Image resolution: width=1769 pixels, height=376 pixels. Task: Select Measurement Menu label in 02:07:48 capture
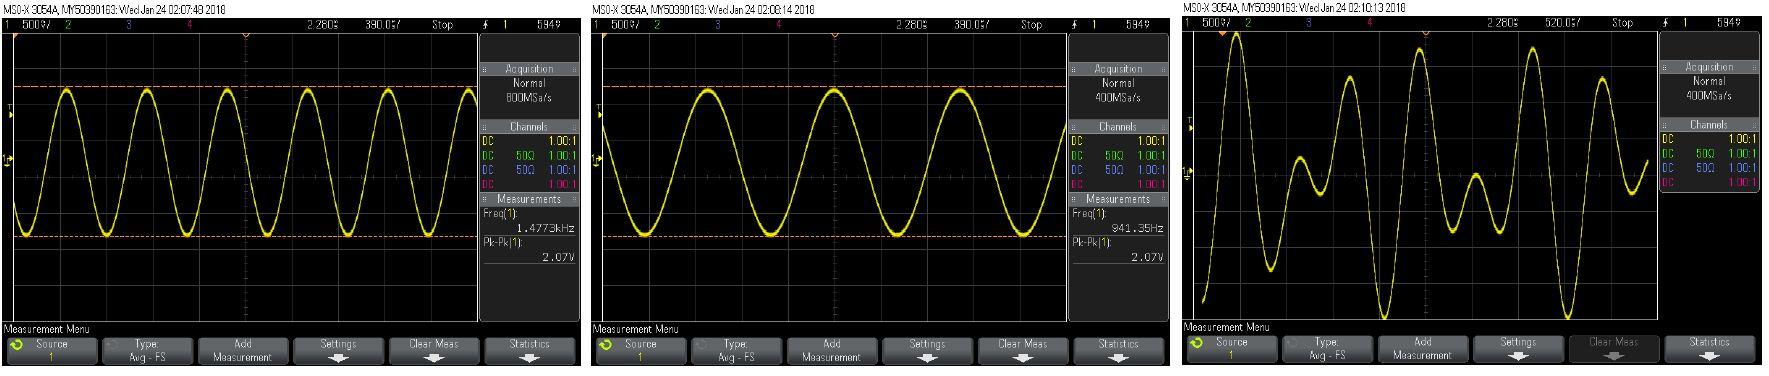[47, 329]
